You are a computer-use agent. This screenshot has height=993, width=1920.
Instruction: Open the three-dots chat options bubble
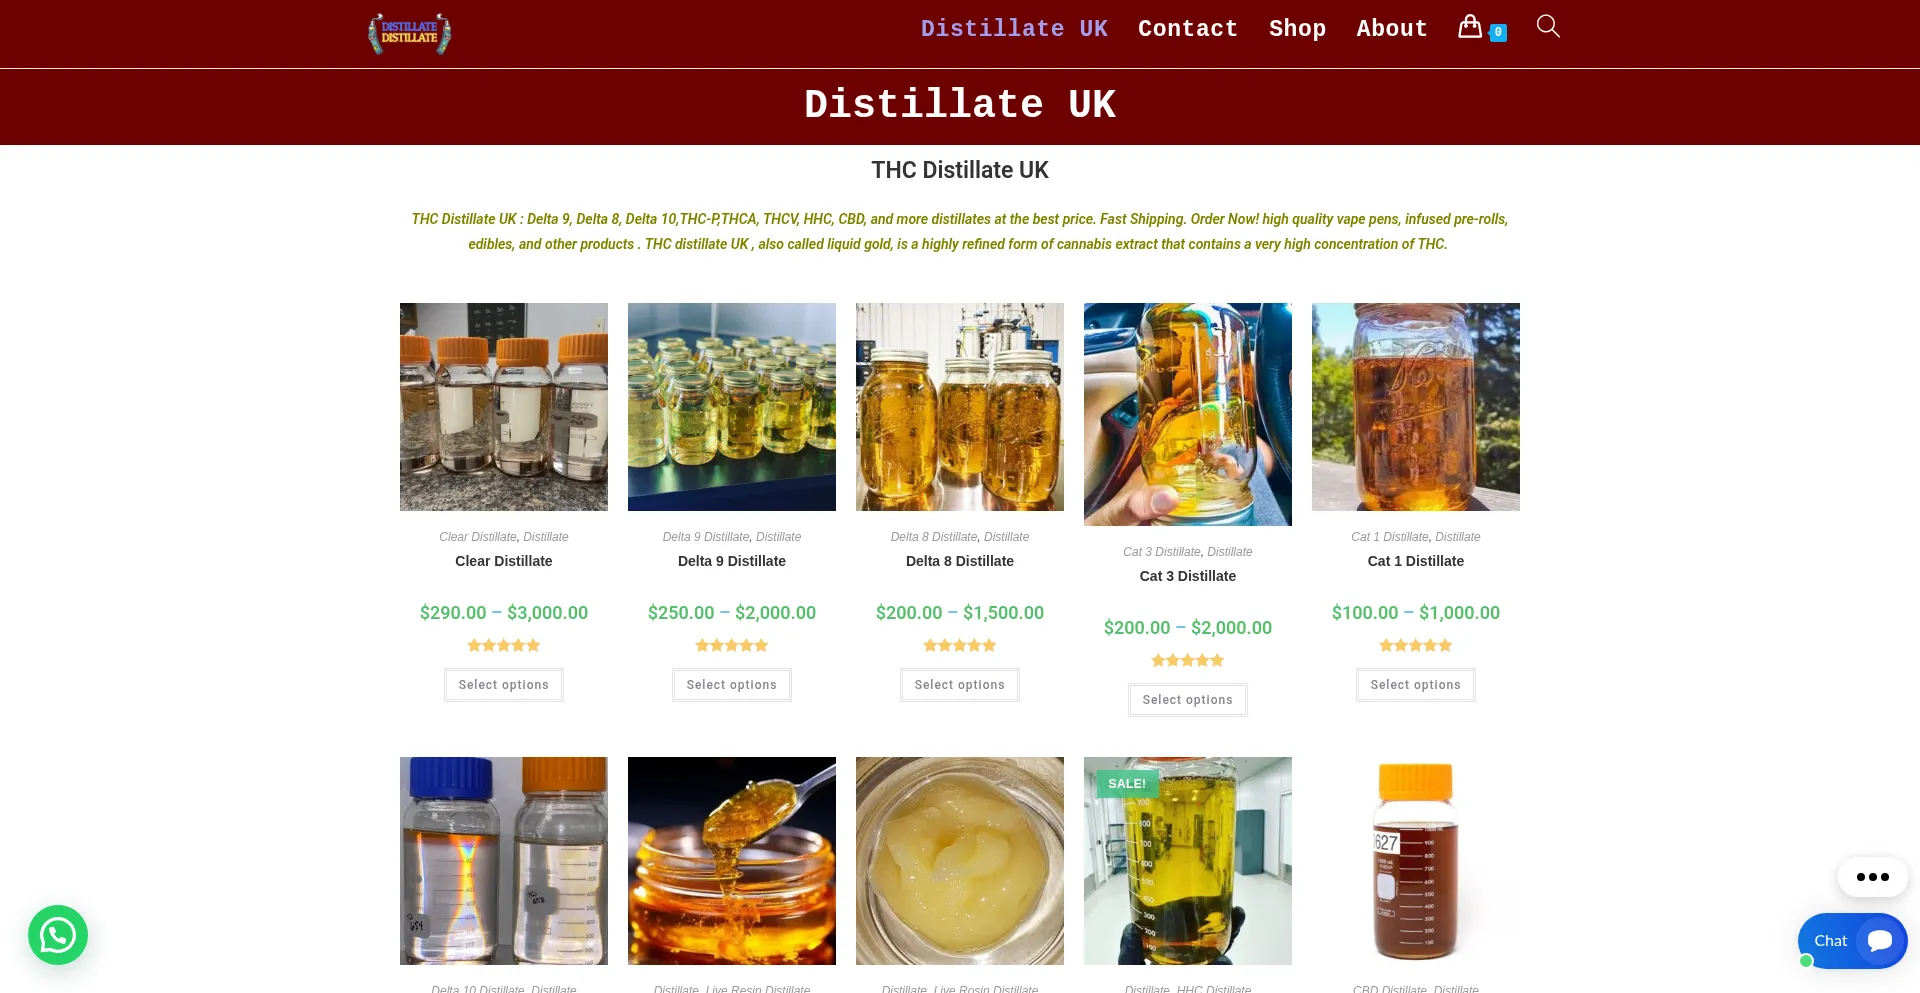pos(1872,877)
